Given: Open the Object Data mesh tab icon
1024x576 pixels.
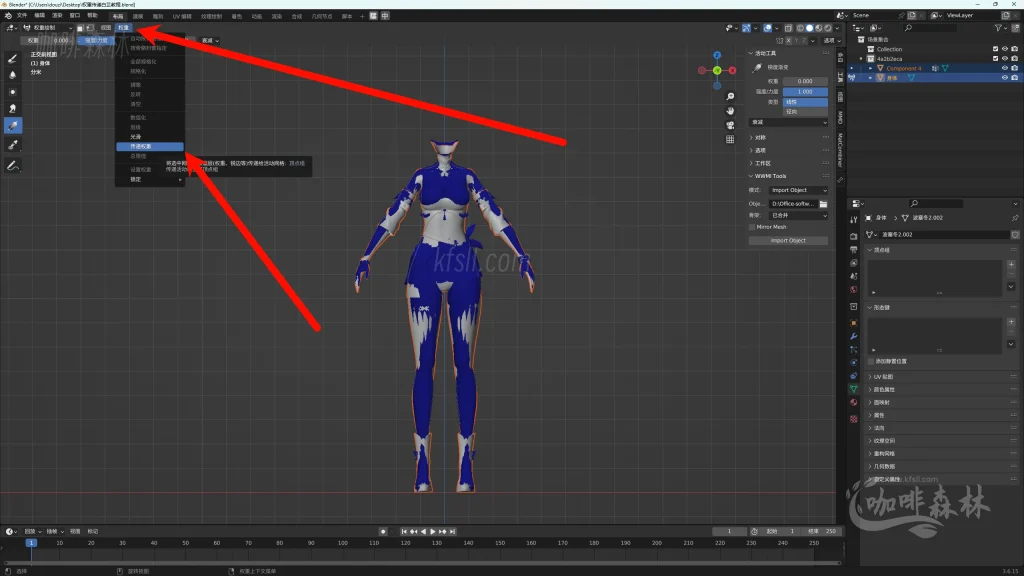Looking at the screenshot, I should pos(854,389).
